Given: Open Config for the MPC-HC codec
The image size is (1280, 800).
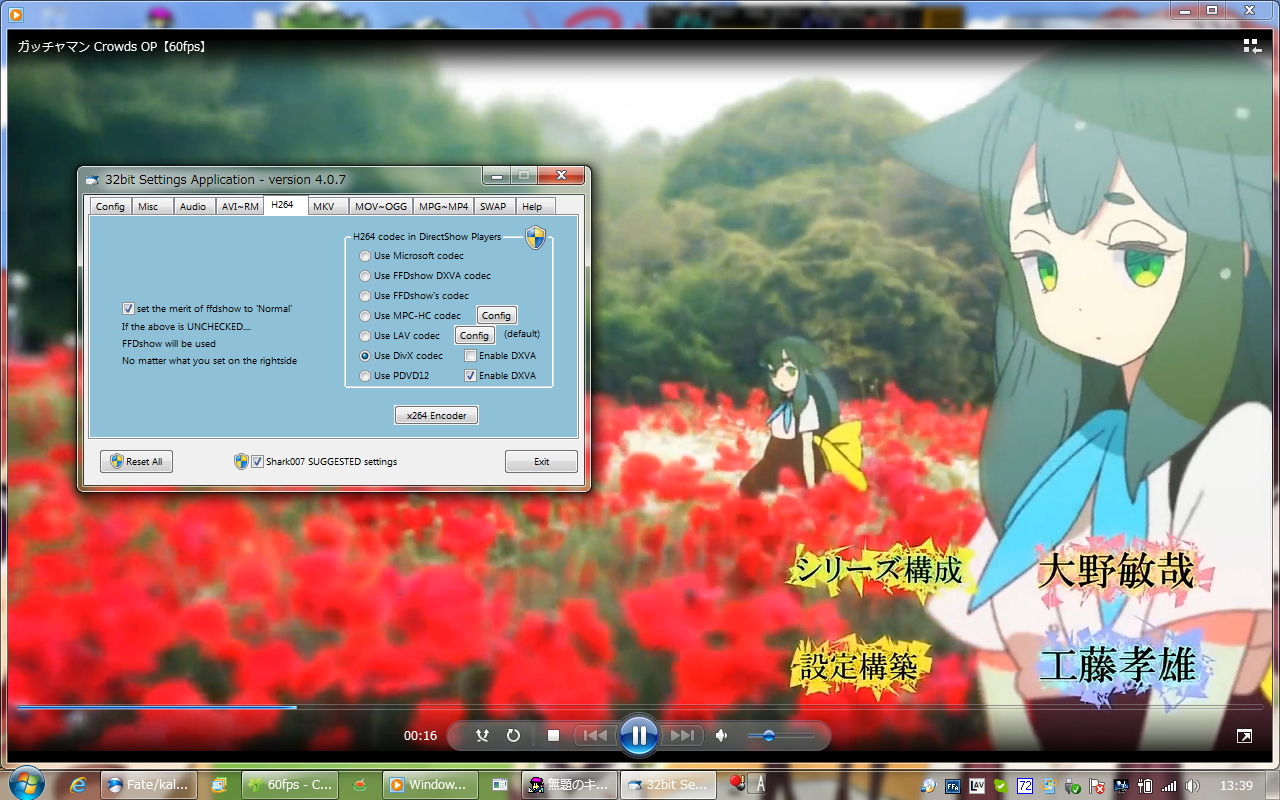Looking at the screenshot, I should point(497,316).
